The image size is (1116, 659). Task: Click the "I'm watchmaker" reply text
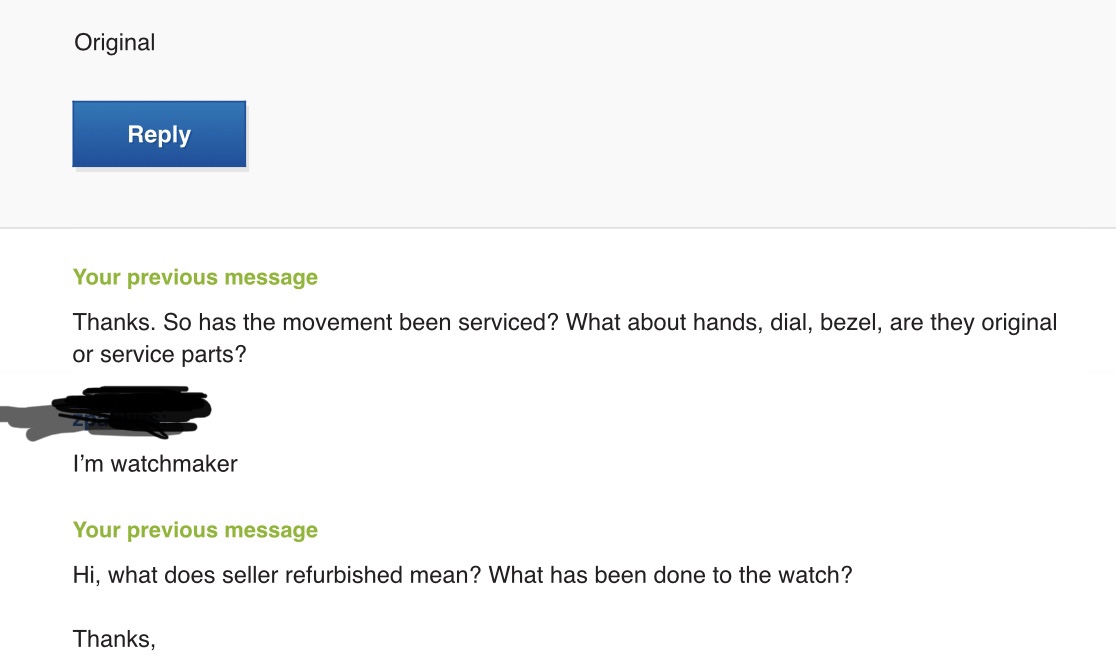click(155, 464)
